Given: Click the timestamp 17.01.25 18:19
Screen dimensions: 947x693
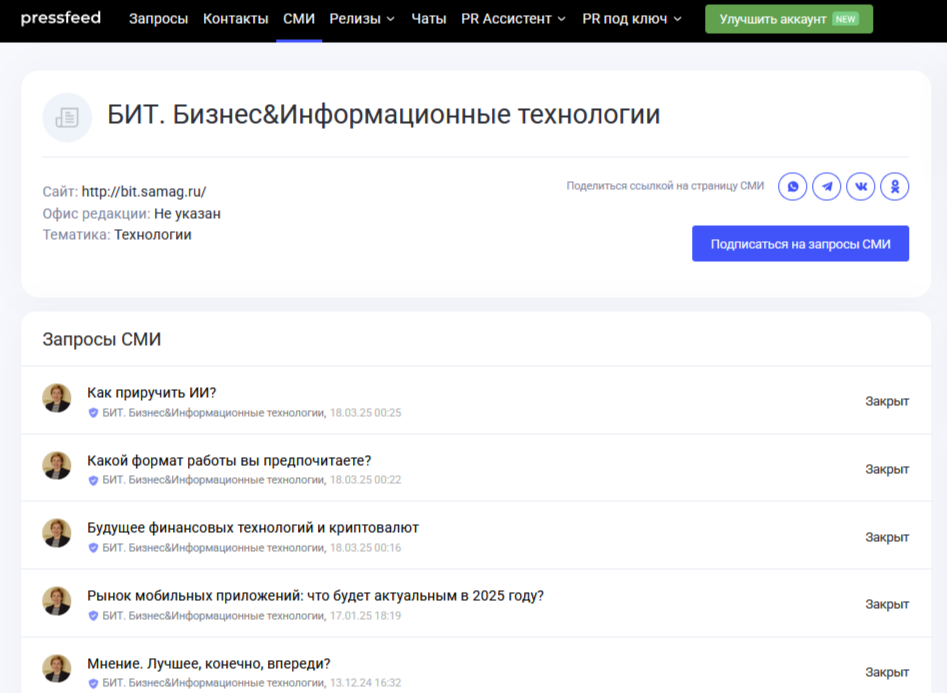Looking at the screenshot, I should point(365,616).
